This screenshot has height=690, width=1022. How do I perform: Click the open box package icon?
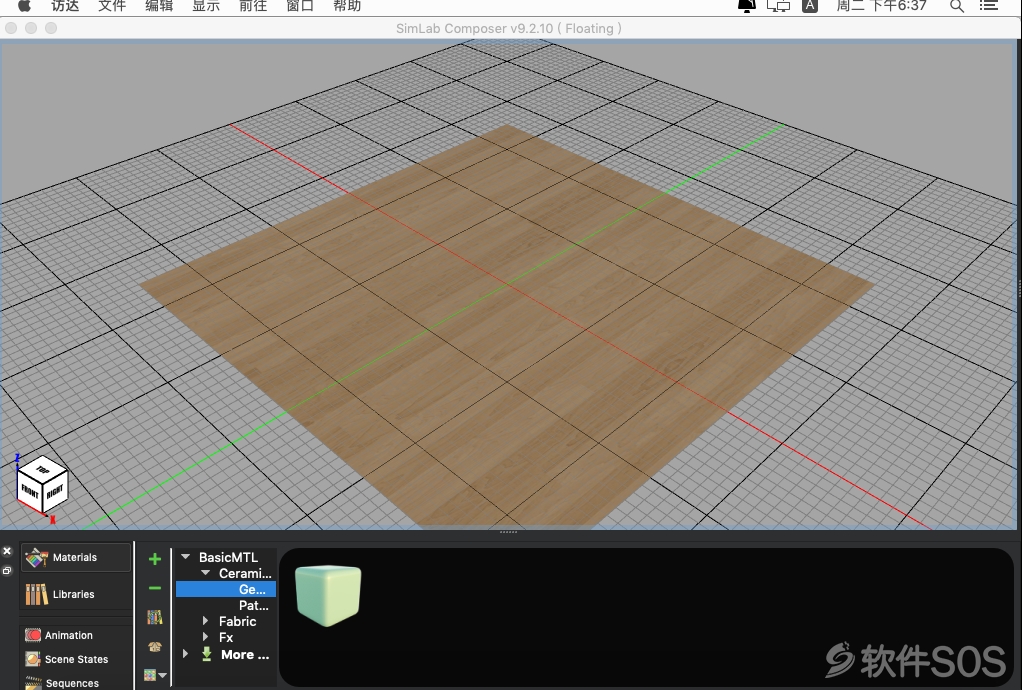coord(154,646)
